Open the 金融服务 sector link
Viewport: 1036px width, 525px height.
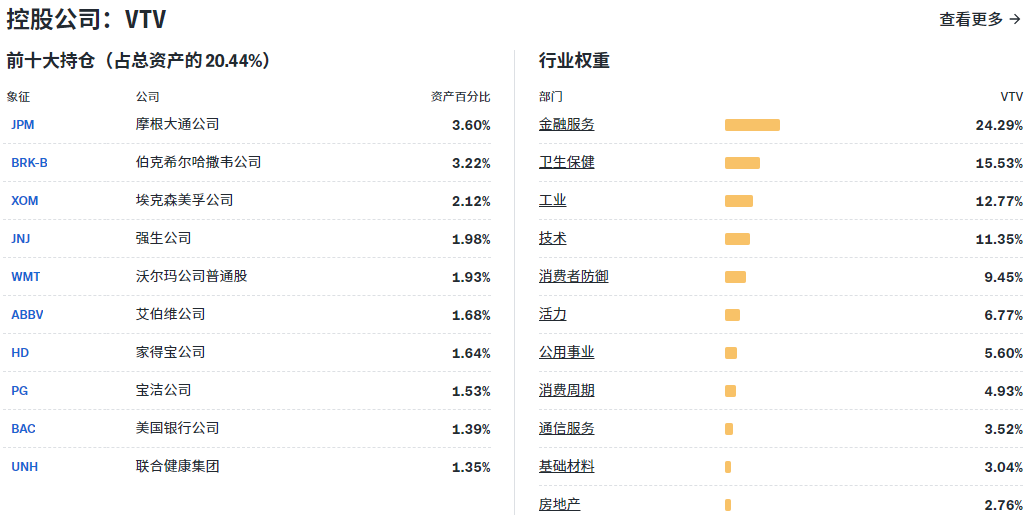(566, 125)
